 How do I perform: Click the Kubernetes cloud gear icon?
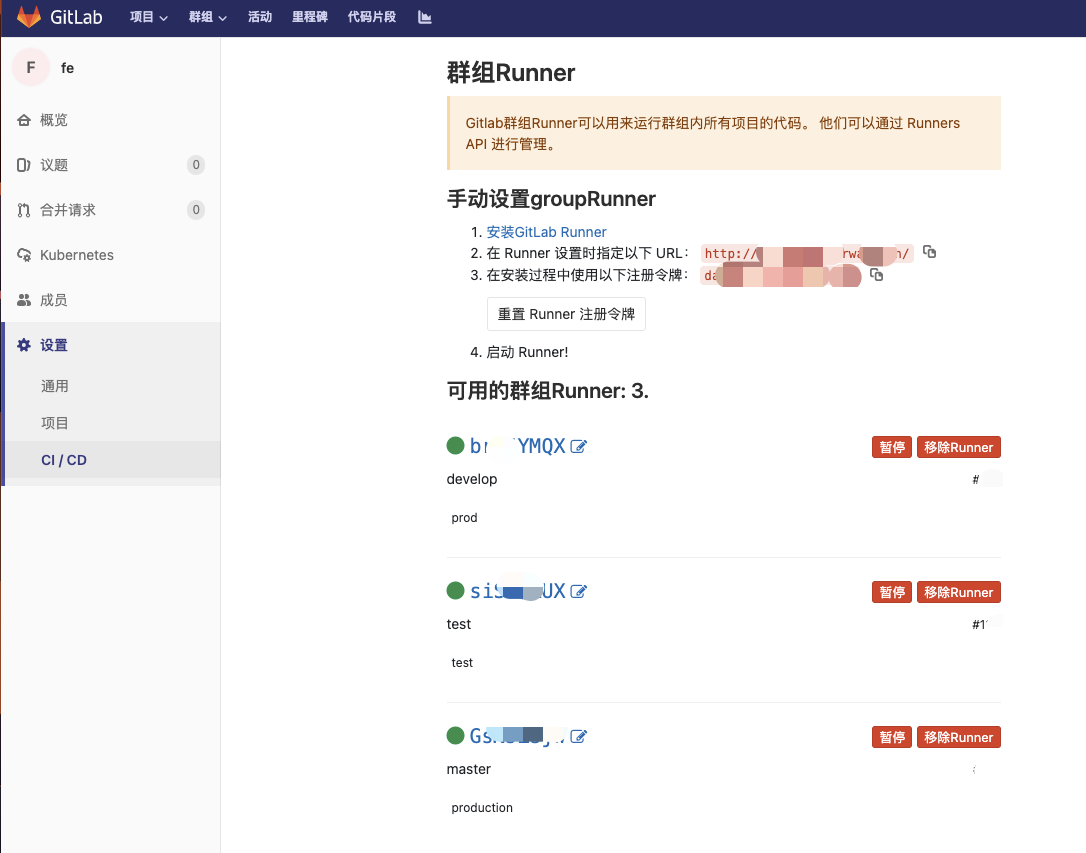[x=24, y=255]
